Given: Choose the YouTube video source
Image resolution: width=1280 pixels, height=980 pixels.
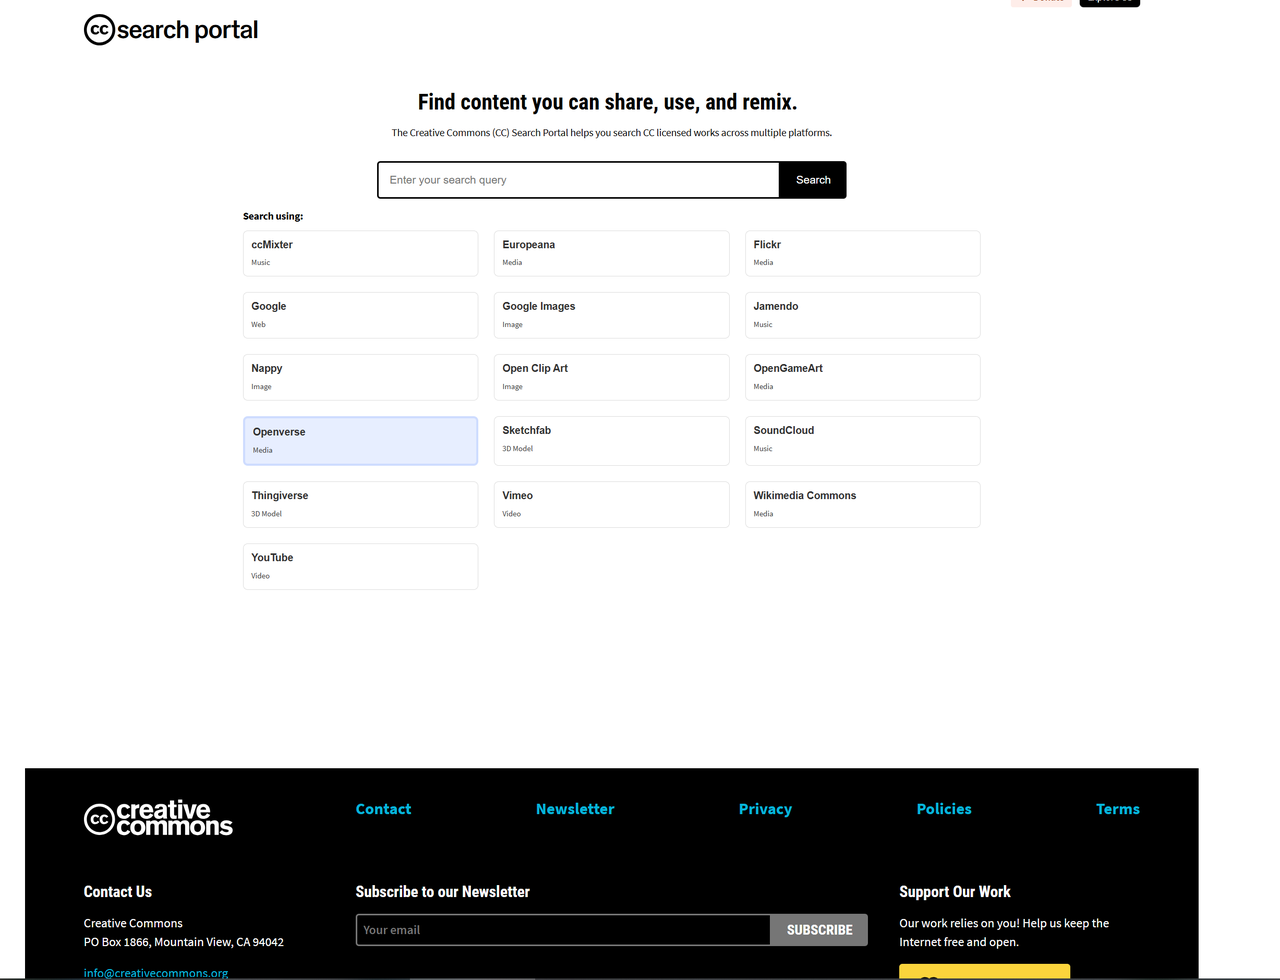Looking at the screenshot, I should click(x=361, y=566).
